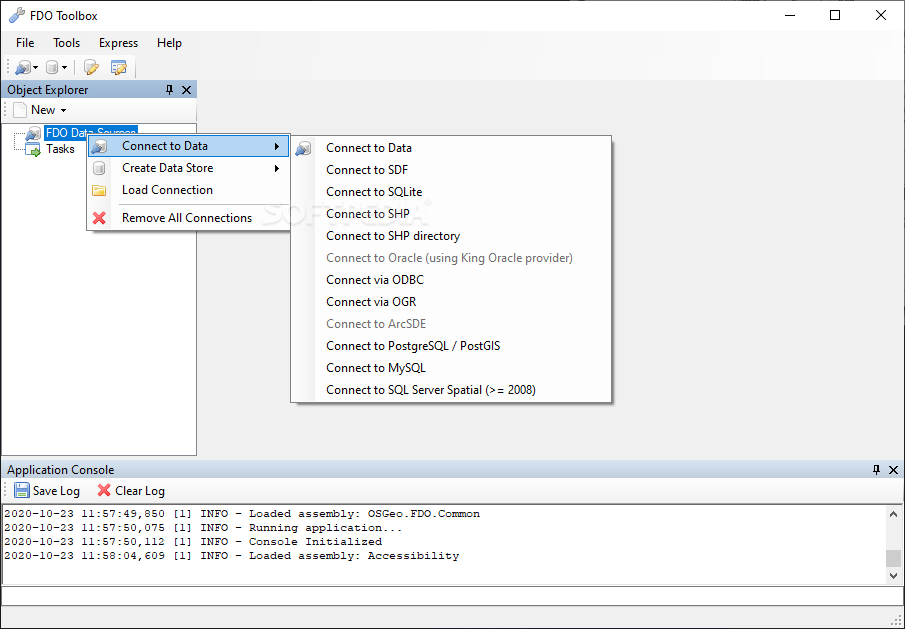
Task: Click the FDO Data Sources tree icon
Action: tap(33, 133)
